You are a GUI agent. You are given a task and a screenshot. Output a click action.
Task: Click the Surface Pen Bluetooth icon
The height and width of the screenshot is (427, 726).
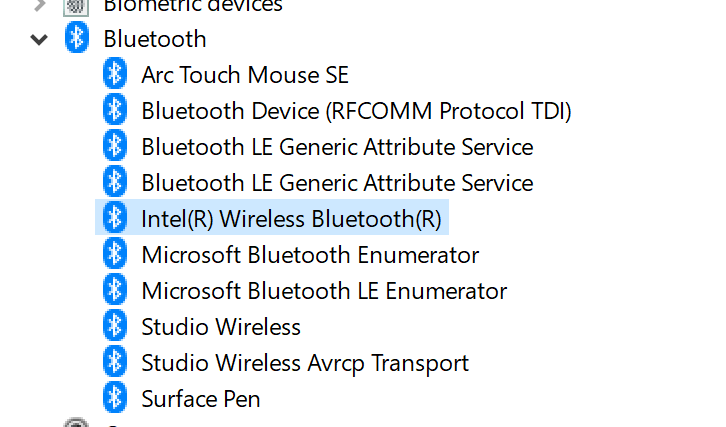pyautogui.click(x=115, y=397)
